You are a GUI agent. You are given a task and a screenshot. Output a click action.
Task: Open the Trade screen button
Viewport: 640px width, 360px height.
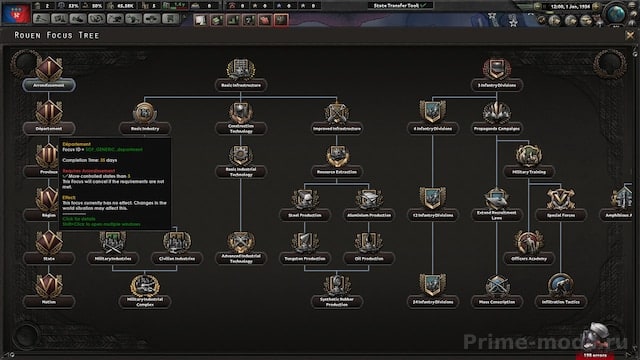tap(97, 19)
